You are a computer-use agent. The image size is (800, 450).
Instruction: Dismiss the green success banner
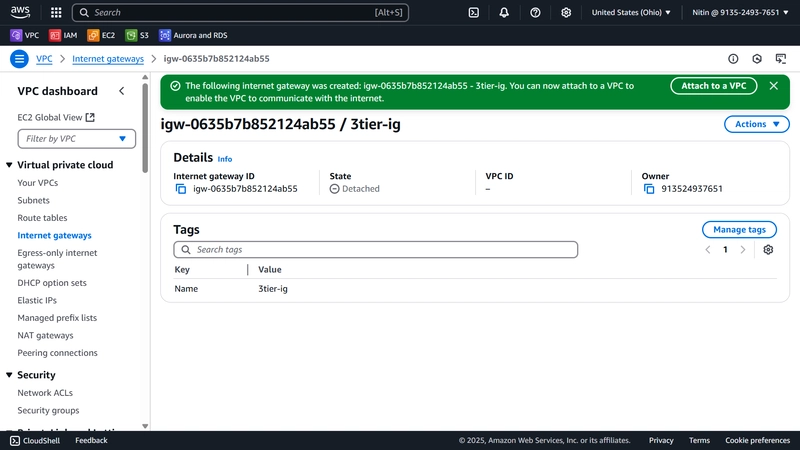point(773,86)
